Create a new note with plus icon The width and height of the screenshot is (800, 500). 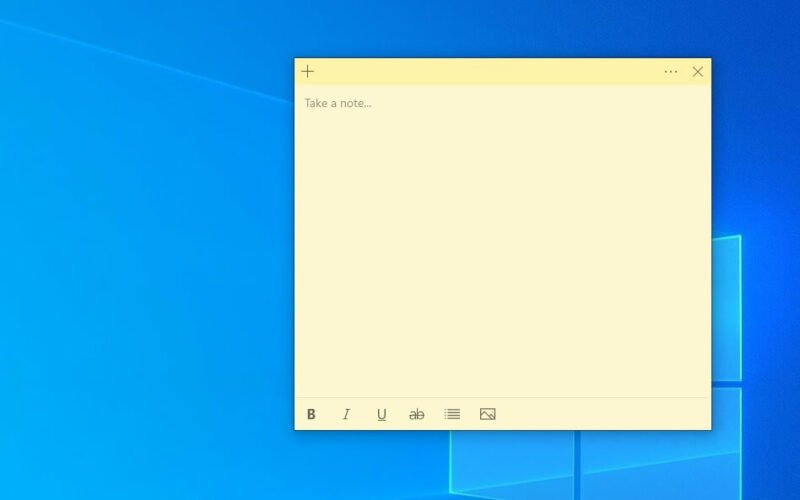[308, 71]
